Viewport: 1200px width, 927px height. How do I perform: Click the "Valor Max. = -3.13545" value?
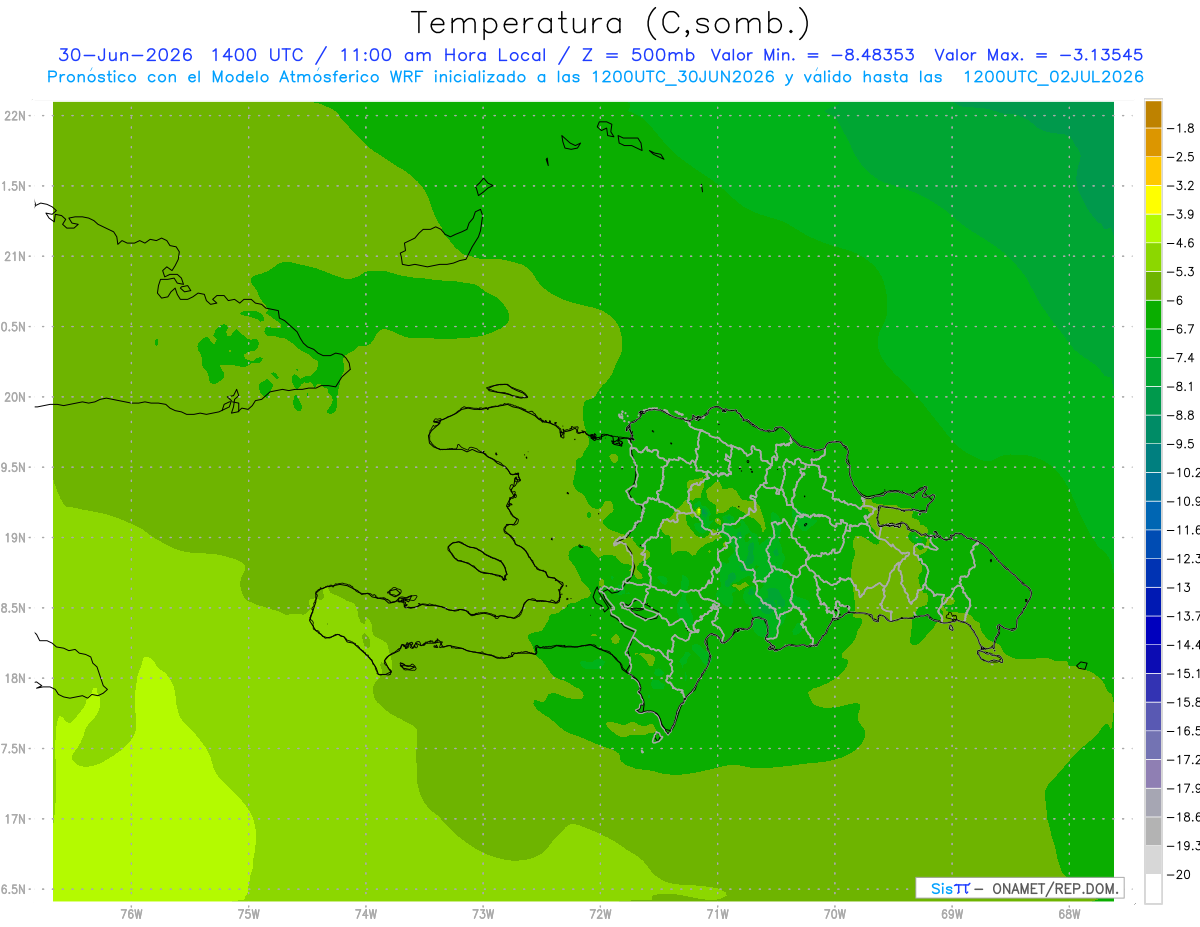tap(1039, 55)
